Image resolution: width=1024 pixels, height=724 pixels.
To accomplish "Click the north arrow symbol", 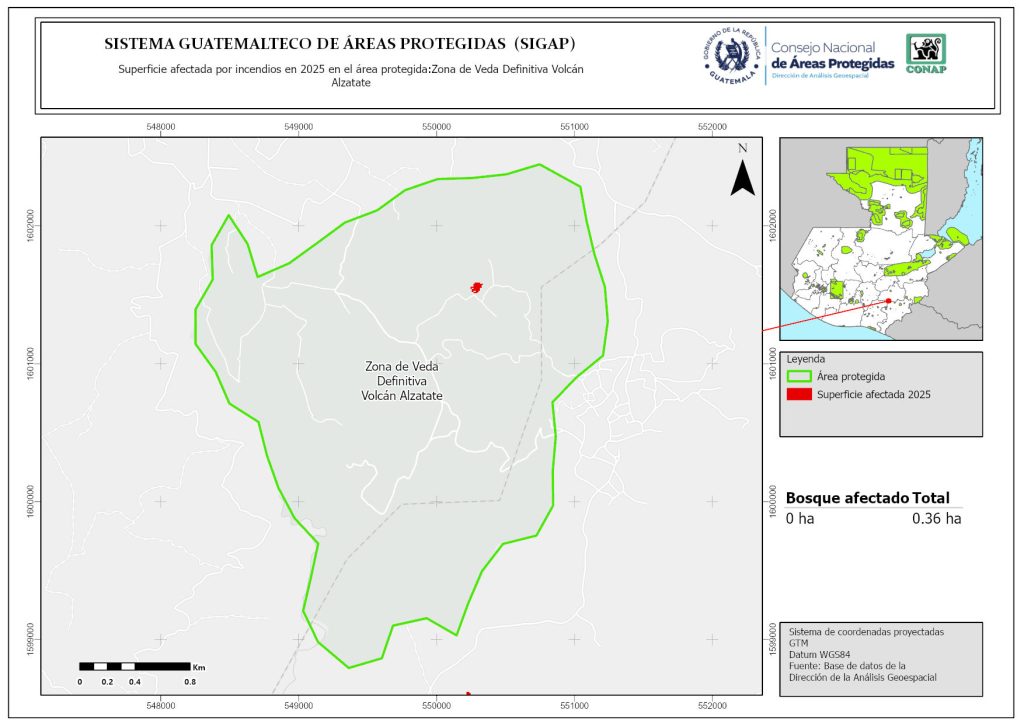I will click(741, 172).
